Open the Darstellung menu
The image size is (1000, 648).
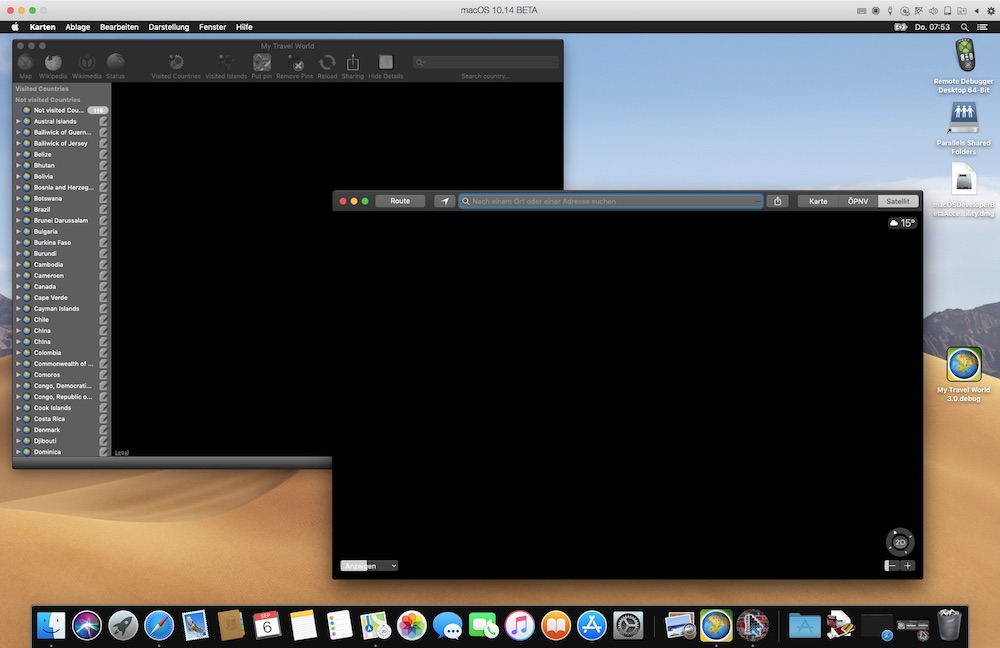(x=168, y=27)
